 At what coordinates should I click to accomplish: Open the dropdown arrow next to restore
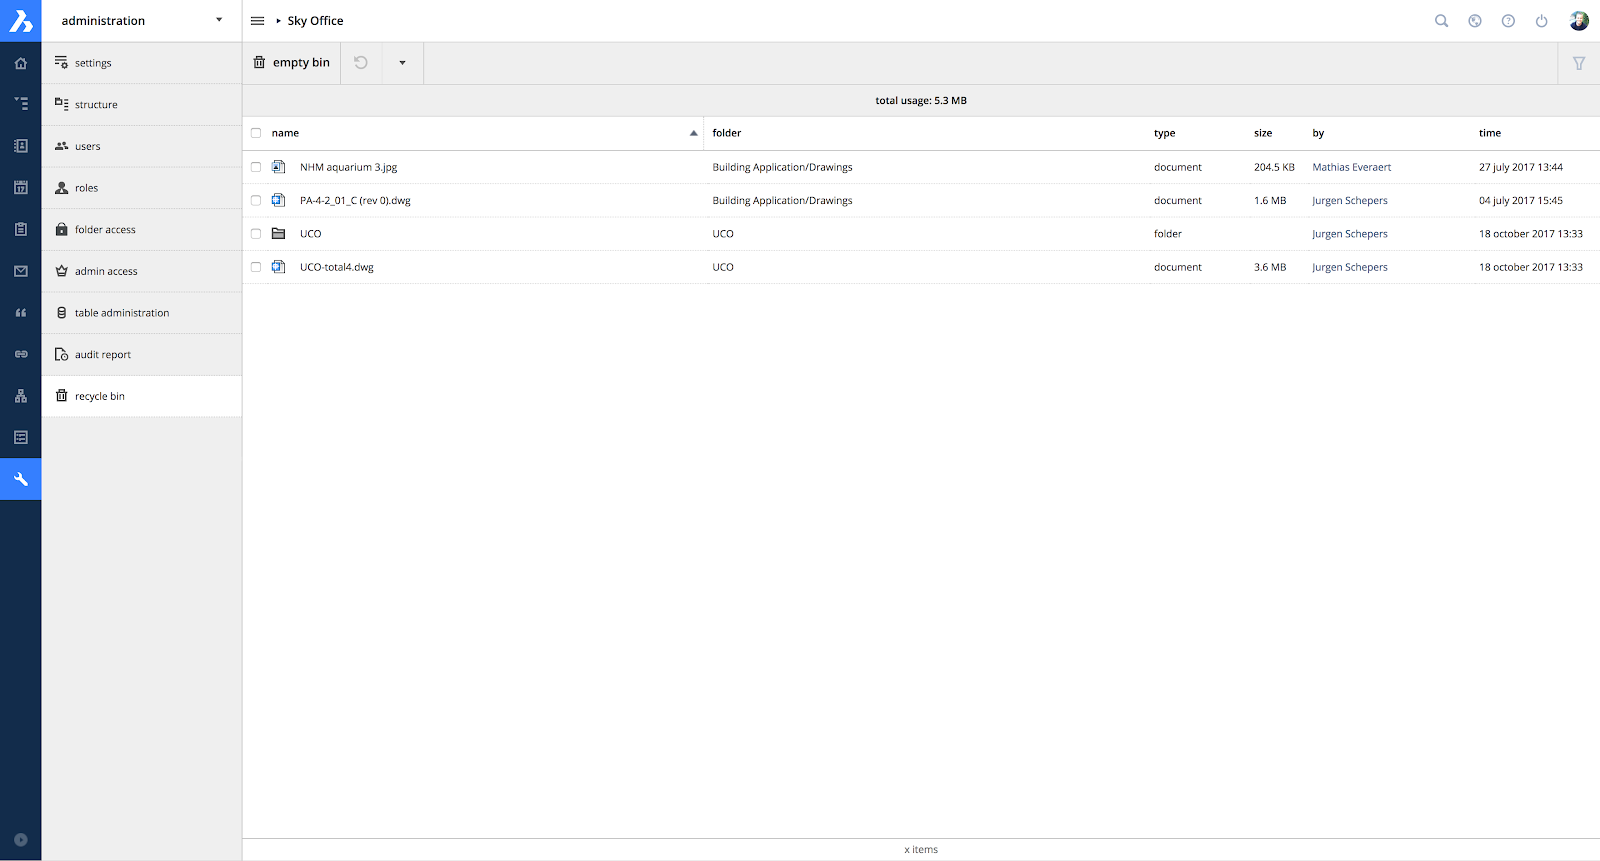403,63
